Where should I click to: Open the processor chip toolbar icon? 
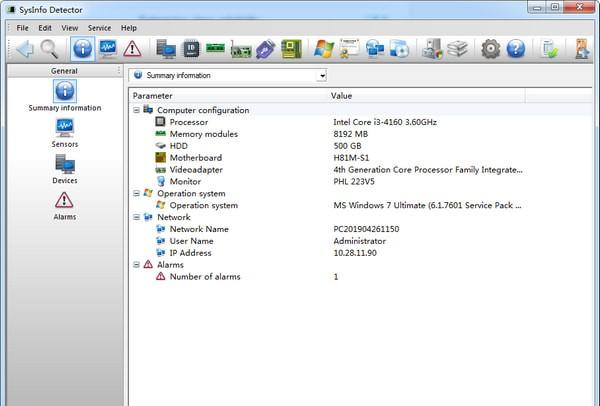point(191,49)
